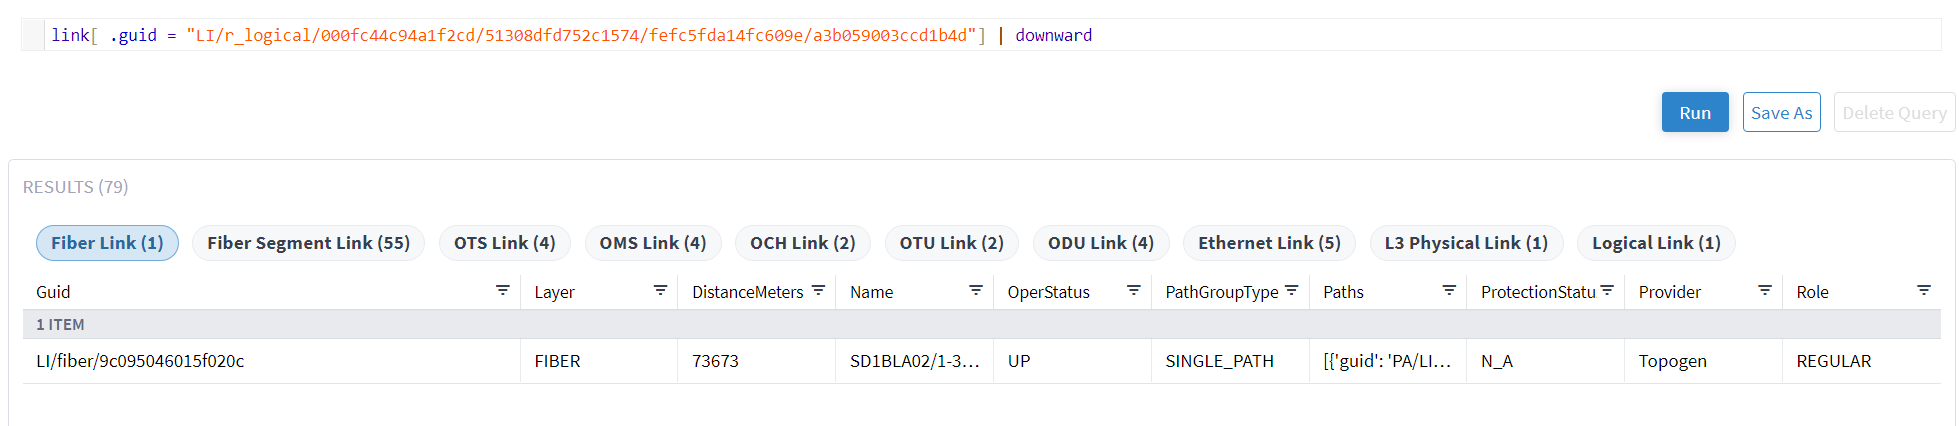Click the Save As button
Viewport: 1959px width, 426px height.
click(x=1781, y=113)
